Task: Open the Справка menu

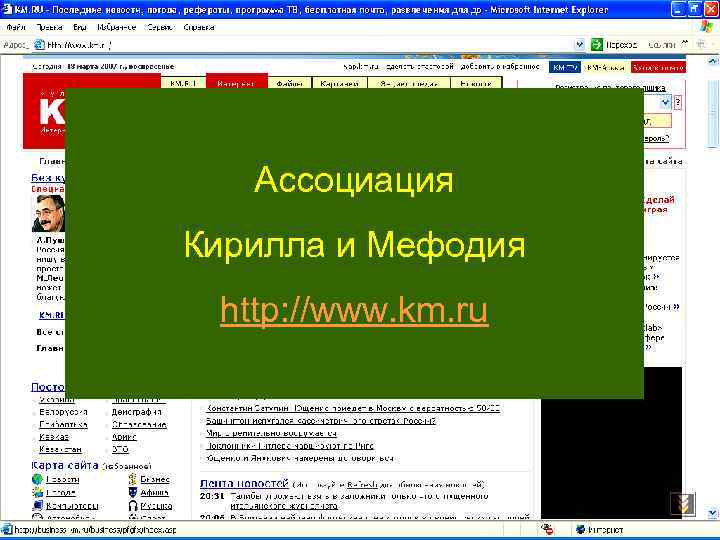Action: click(x=199, y=28)
